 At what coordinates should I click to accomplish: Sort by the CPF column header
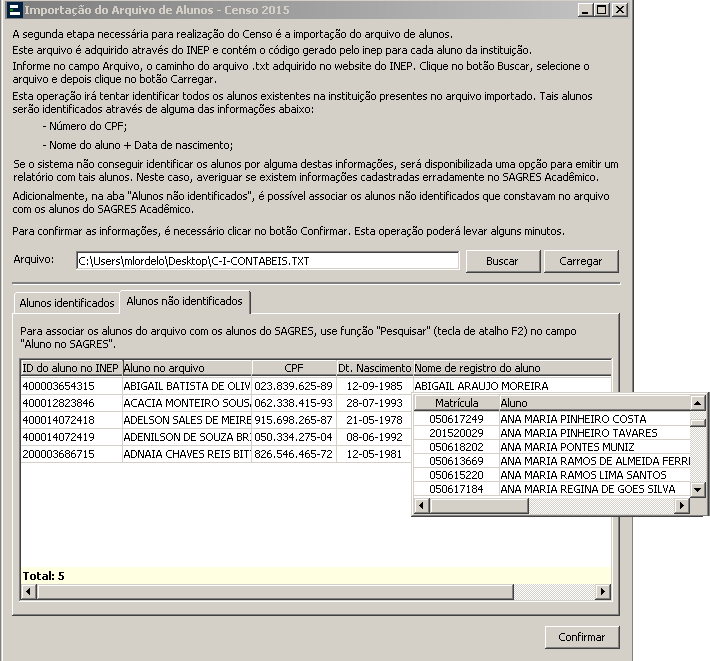coord(293,368)
